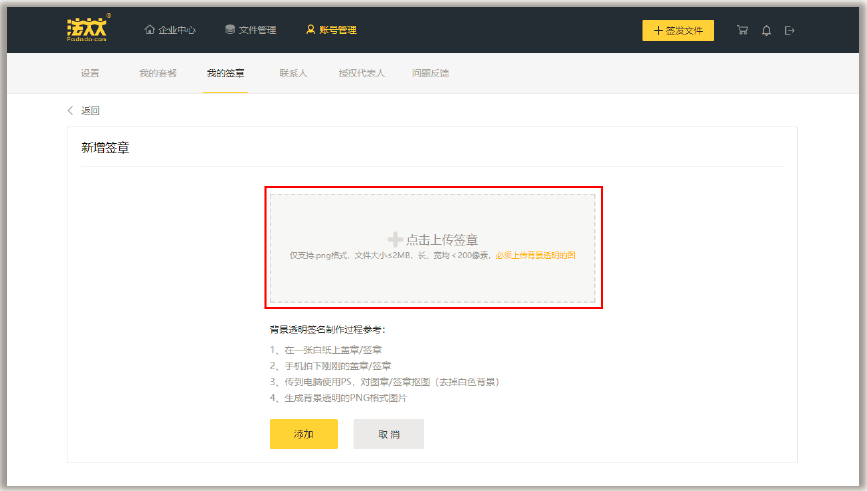Screen dimensions: 867x491
Task: Click the 点击上传签章 upload area
Action: pyautogui.click(x=433, y=248)
